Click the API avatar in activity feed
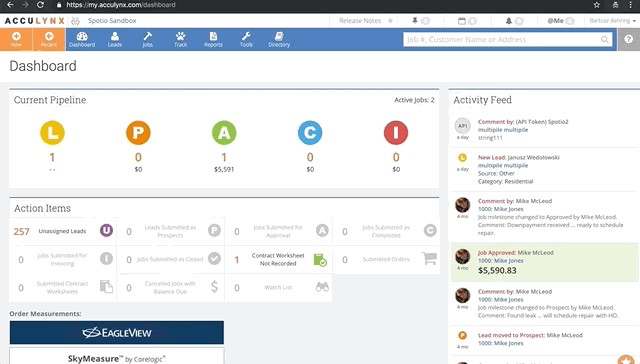 coord(462,126)
